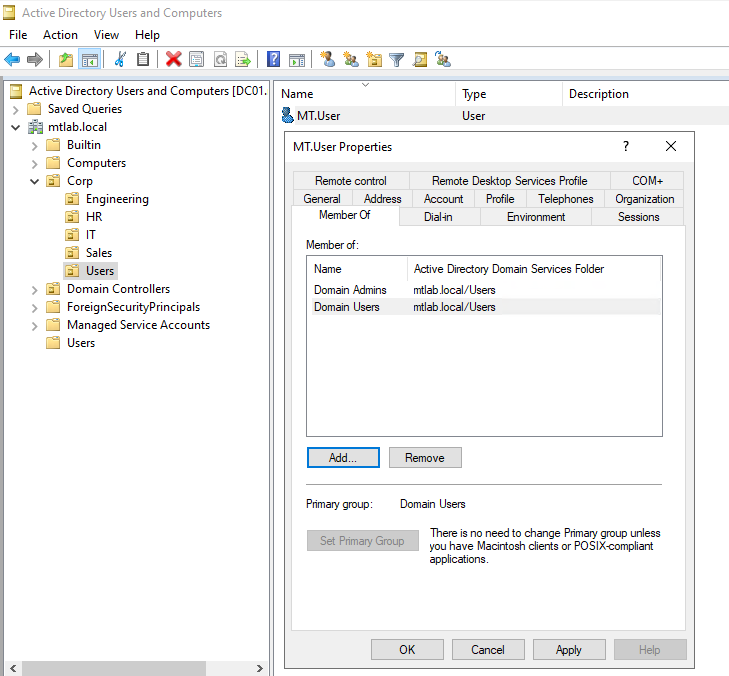Click the mtlab.local domain icon

(x=35, y=127)
